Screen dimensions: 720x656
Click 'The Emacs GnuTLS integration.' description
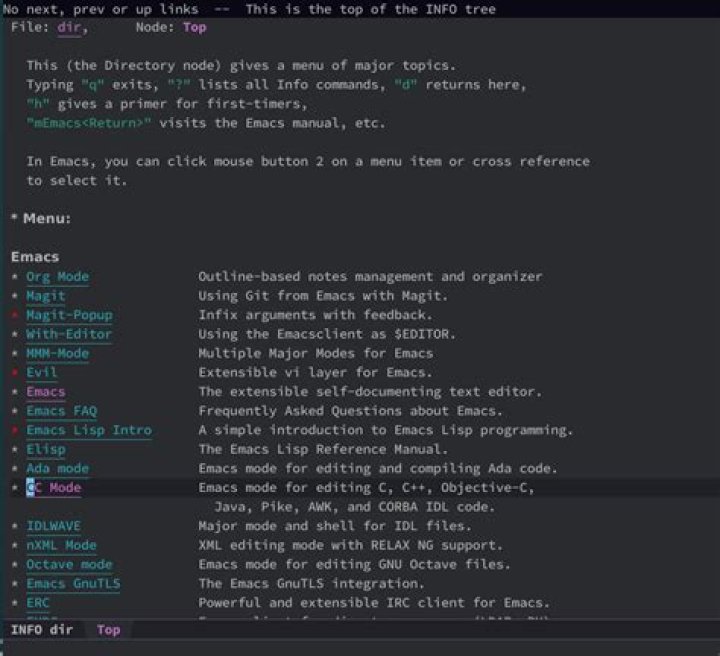311,584
